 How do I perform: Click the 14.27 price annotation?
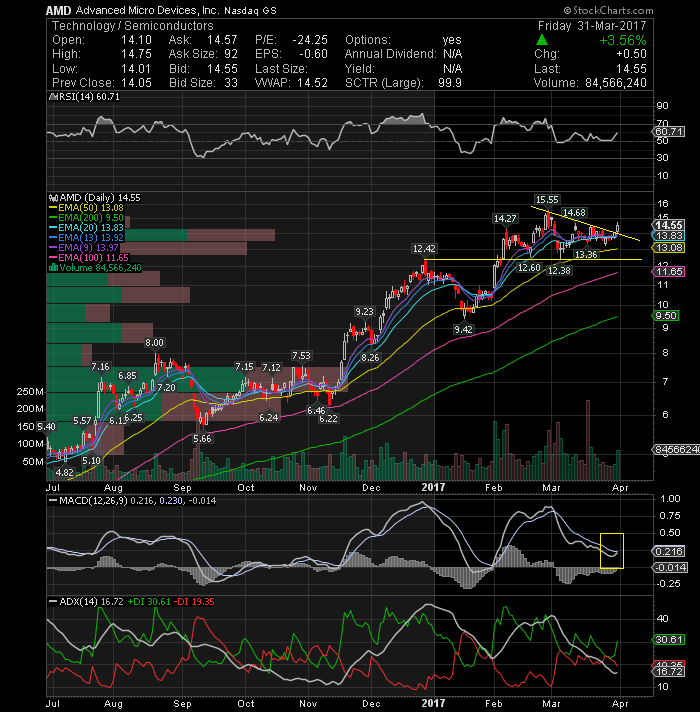click(505, 219)
